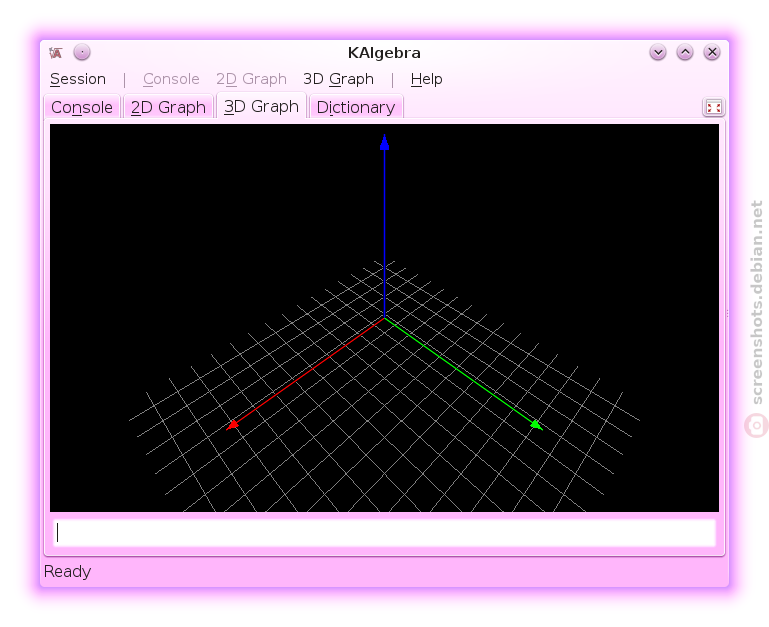
Task: Click the round sticky button in title bar
Action: point(82,52)
